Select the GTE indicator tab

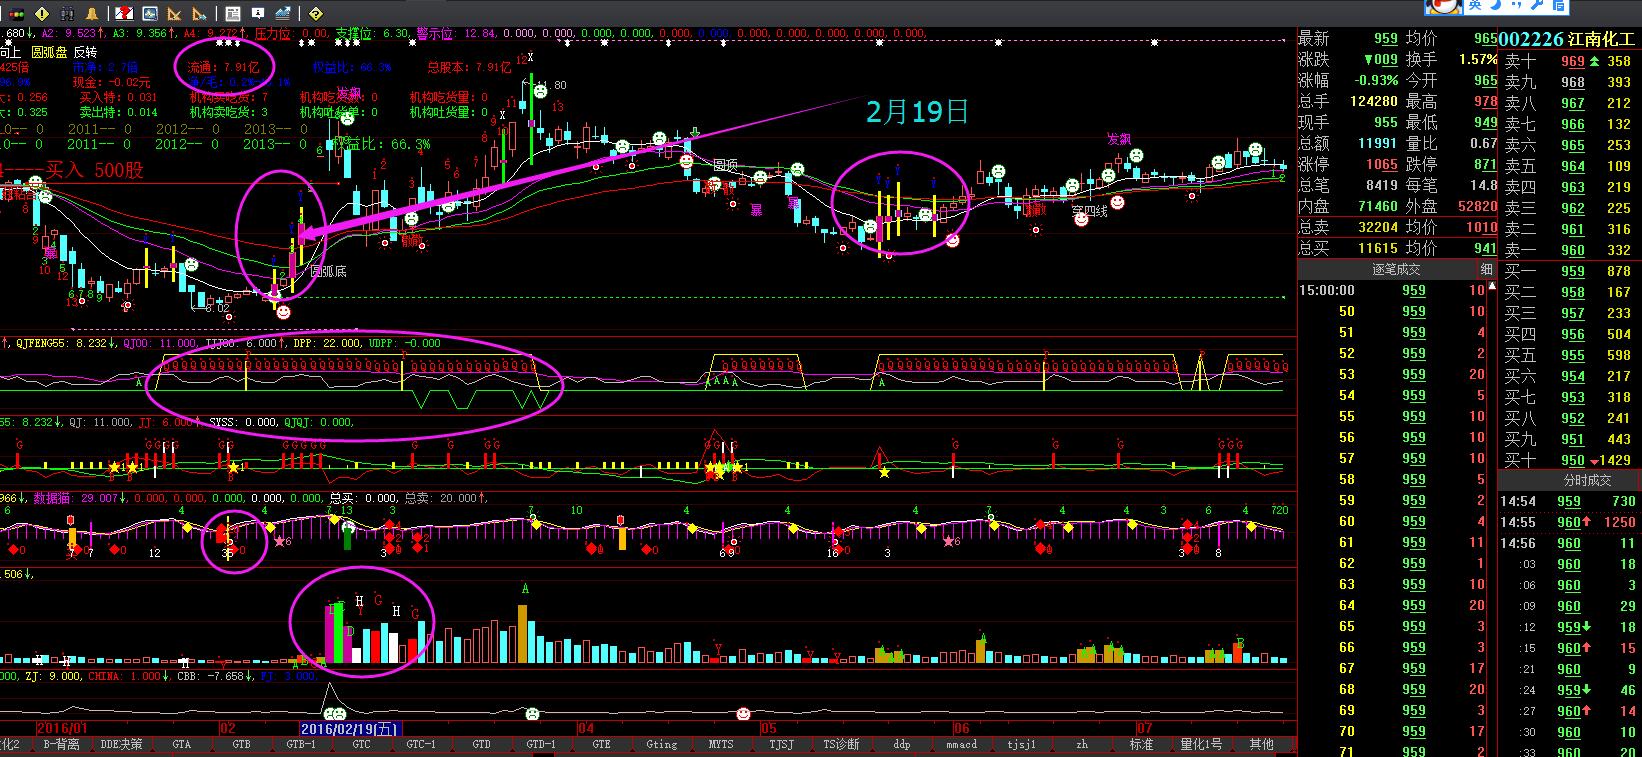click(x=601, y=744)
